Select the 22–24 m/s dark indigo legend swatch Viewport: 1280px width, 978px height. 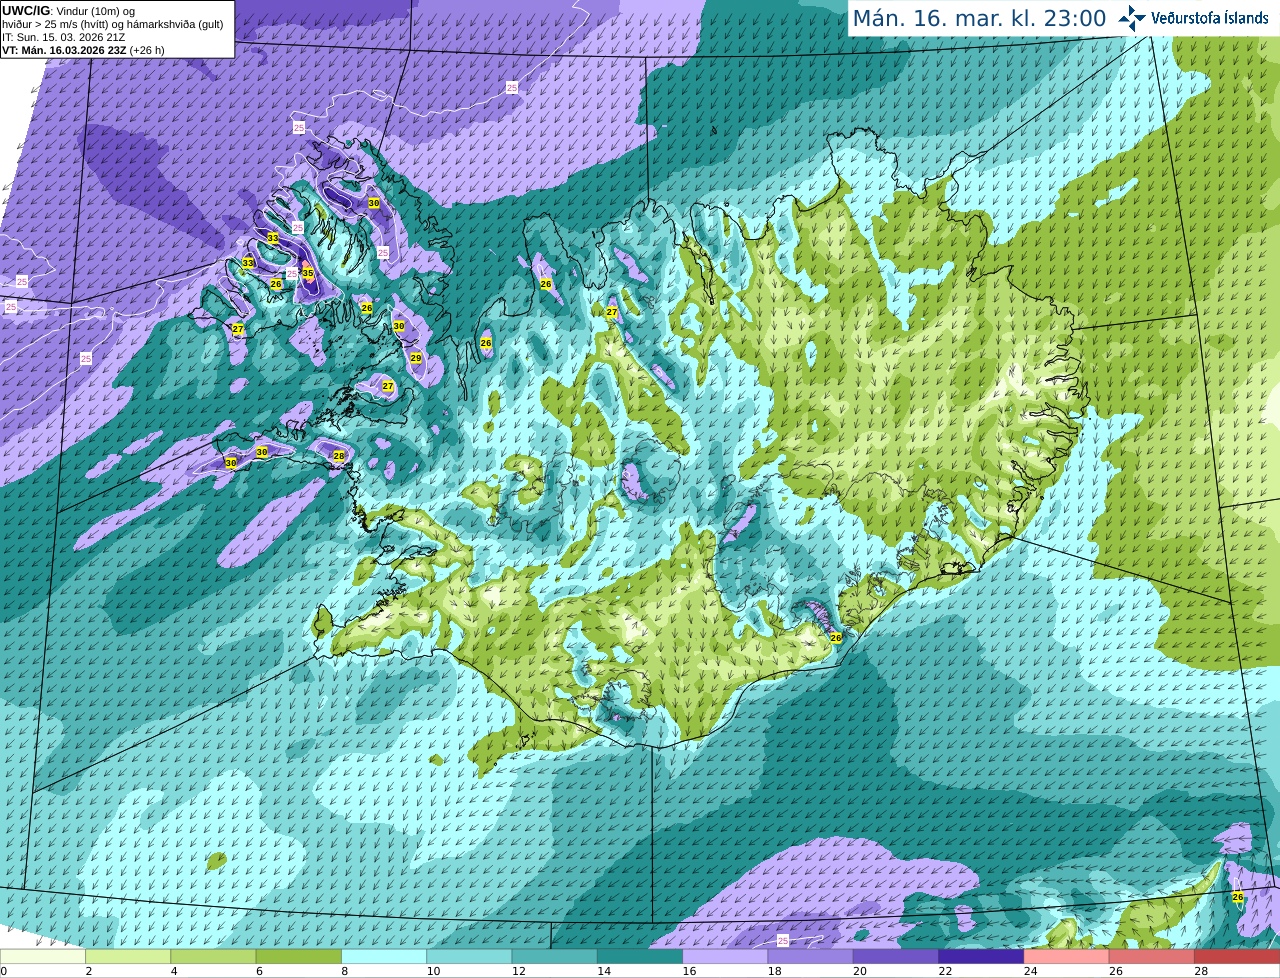point(981,957)
